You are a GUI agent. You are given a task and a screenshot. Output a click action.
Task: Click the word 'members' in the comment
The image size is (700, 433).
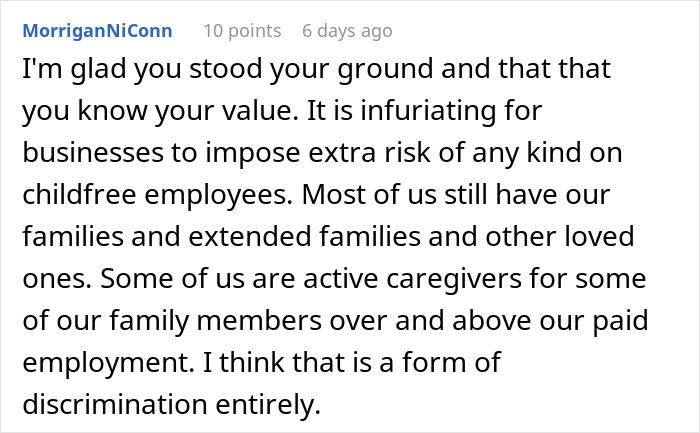259,320
